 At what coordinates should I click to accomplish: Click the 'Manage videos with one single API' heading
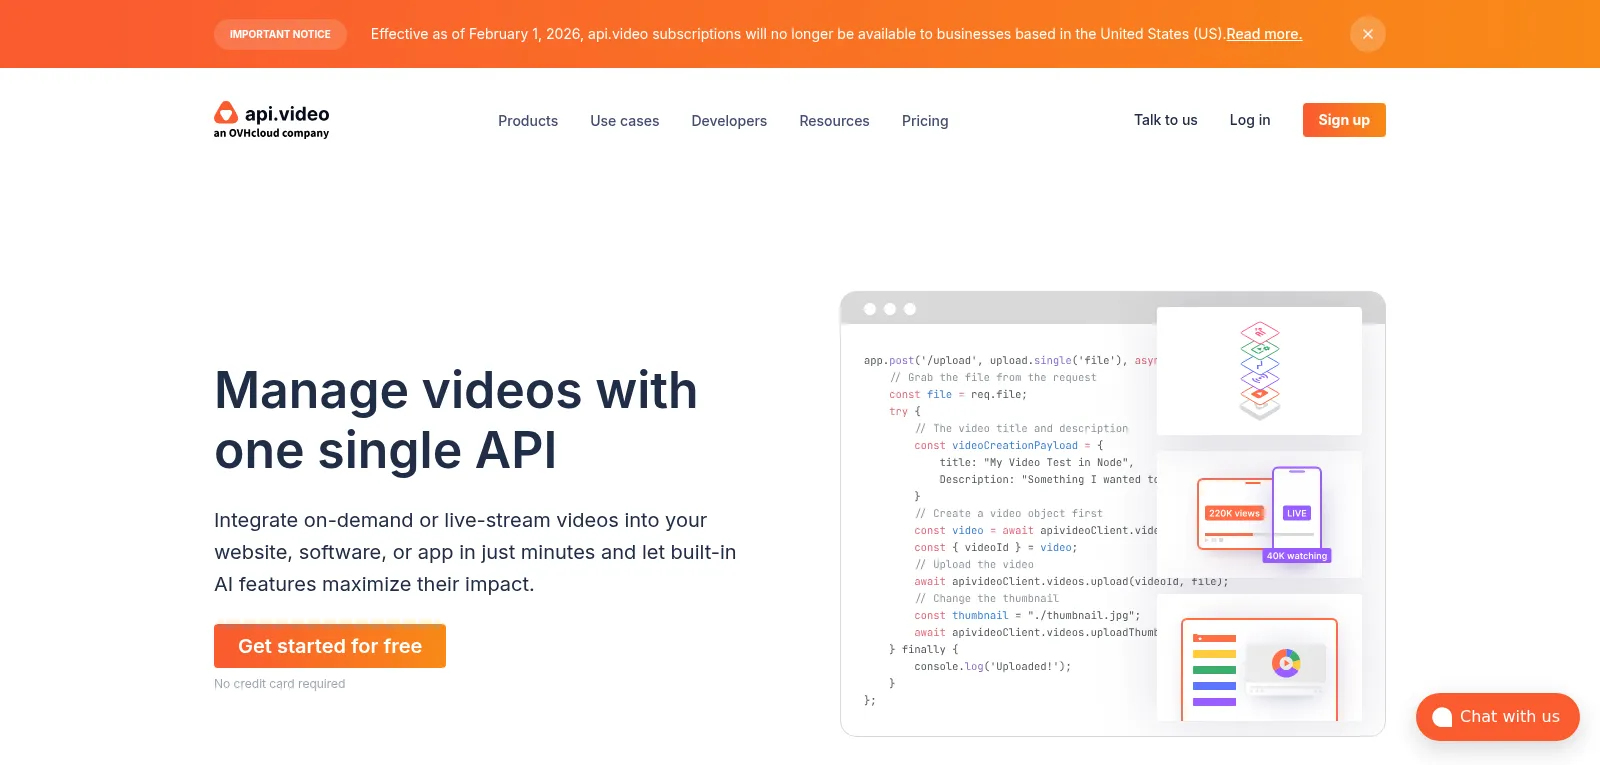(456, 420)
